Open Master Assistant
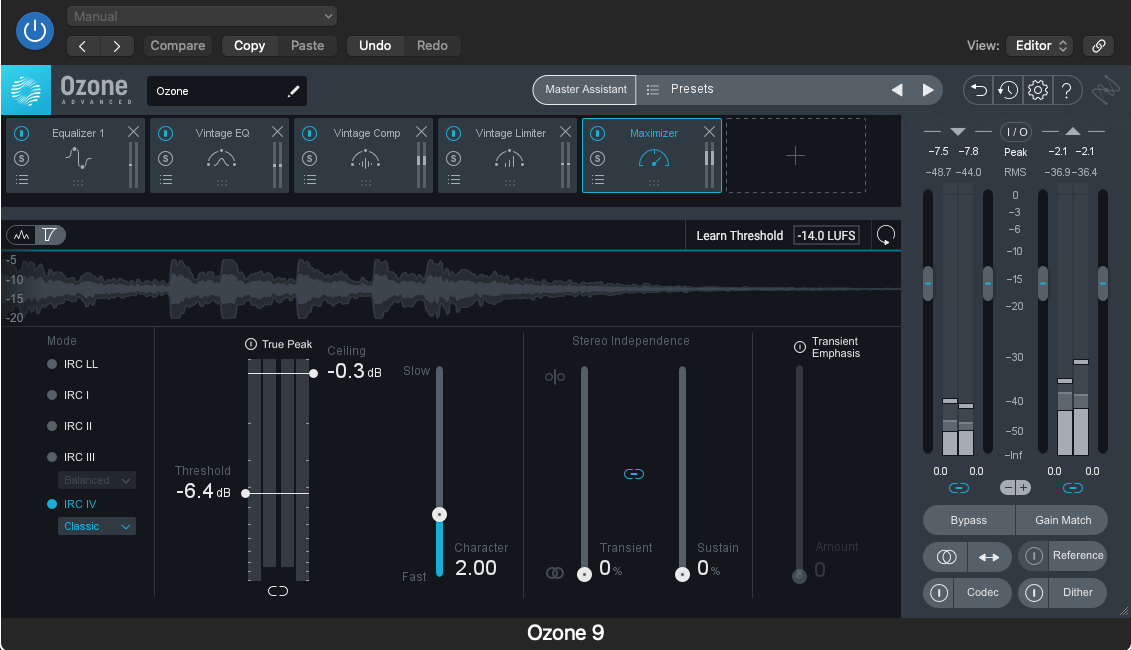1131x650 pixels. point(585,89)
